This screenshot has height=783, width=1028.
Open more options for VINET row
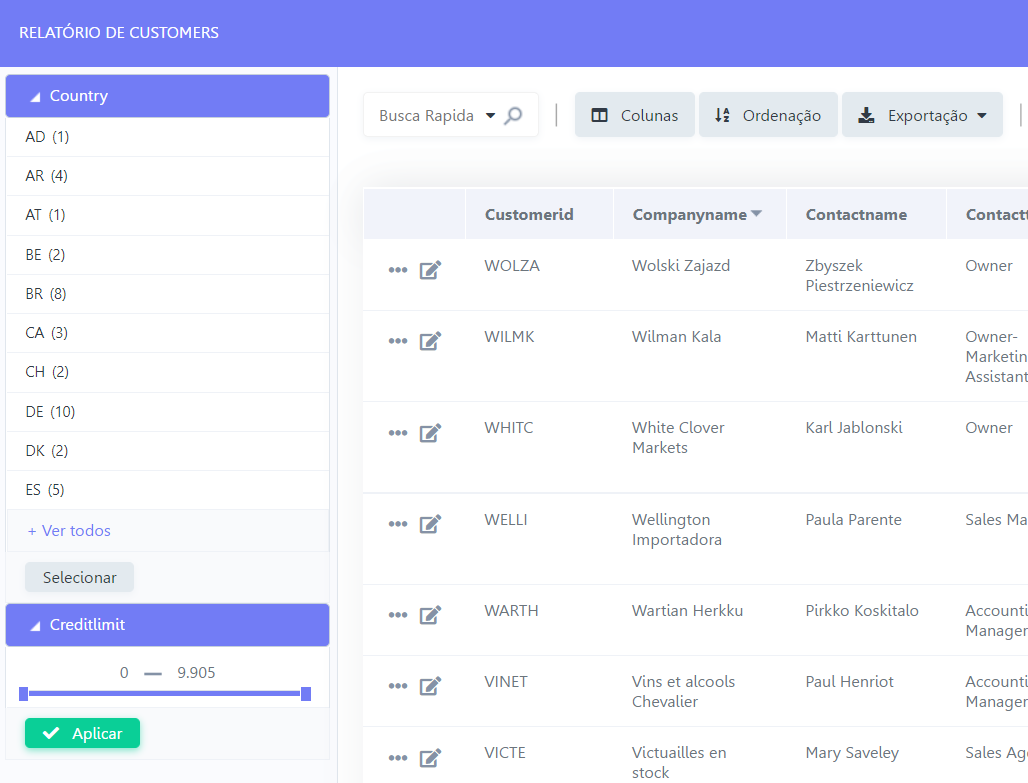(398, 686)
